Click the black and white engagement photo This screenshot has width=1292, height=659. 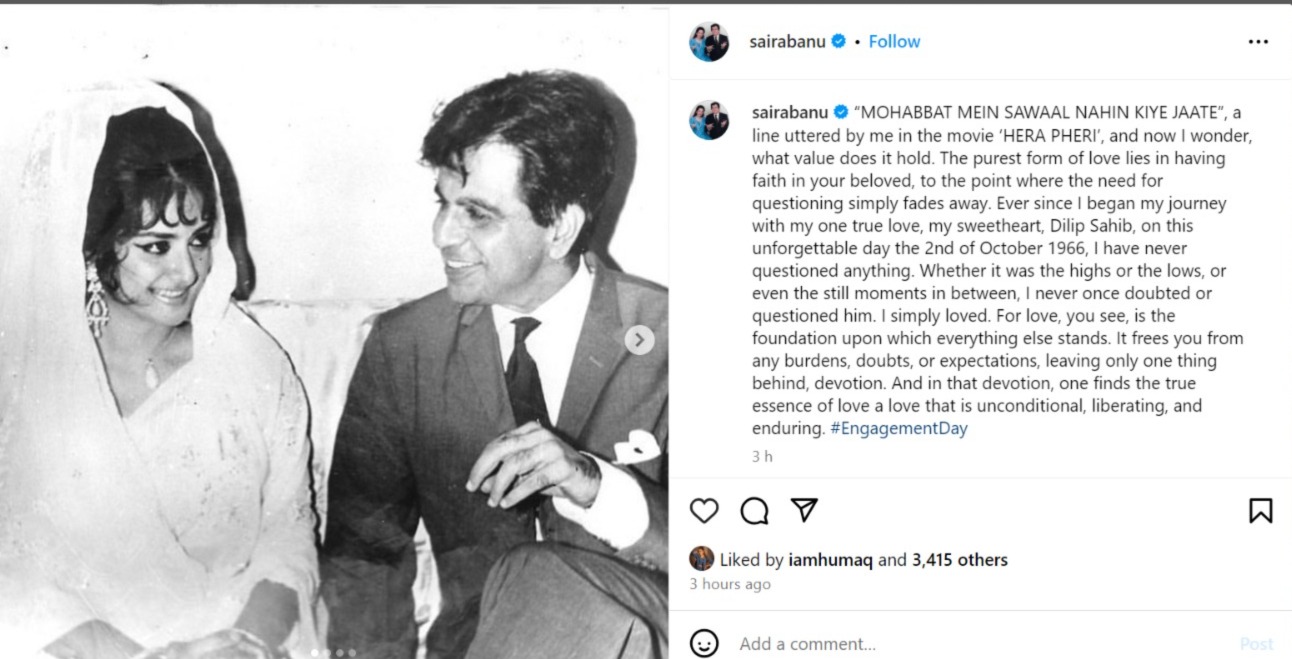coord(334,330)
